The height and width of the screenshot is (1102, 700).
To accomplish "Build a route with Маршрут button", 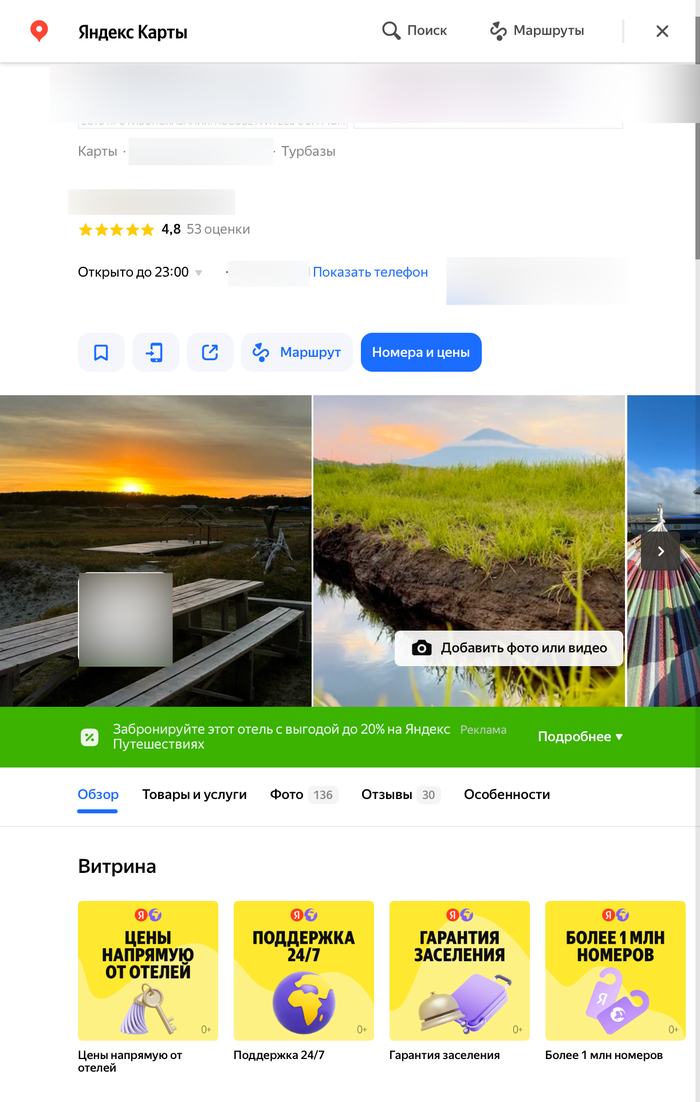I will pyautogui.click(x=297, y=352).
